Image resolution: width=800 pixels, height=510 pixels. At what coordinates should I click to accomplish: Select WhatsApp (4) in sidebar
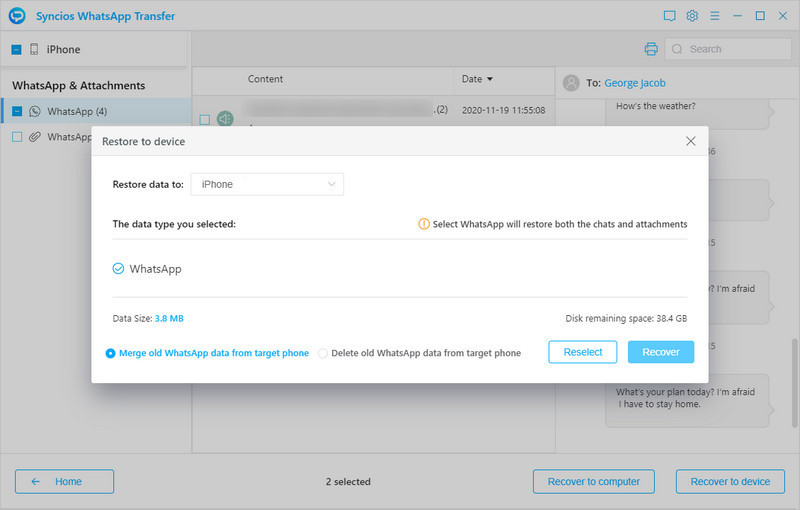96,111
